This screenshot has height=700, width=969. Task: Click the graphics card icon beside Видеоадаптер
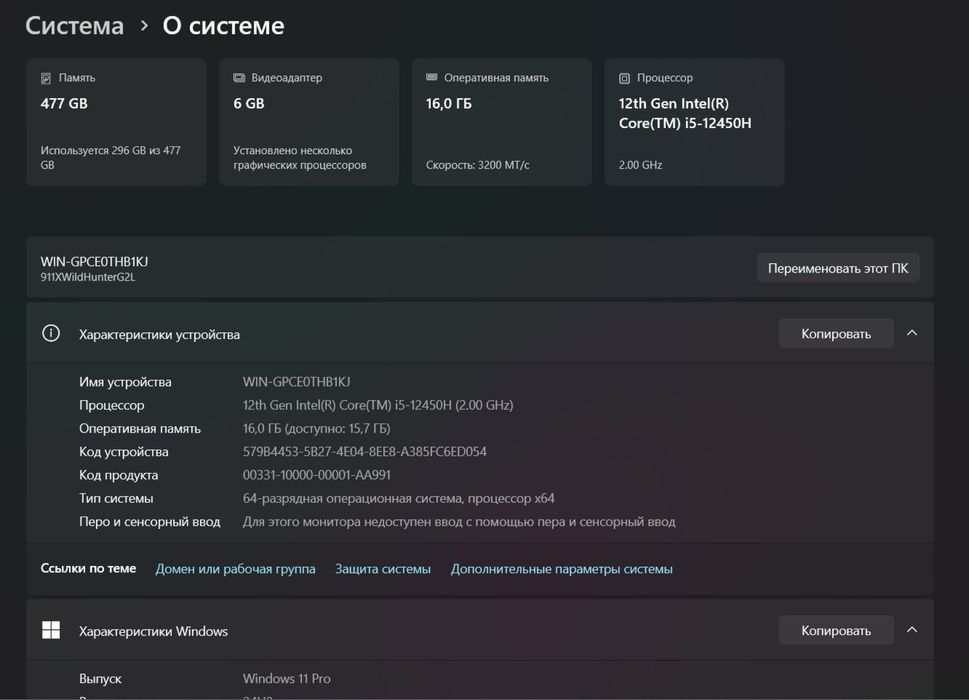click(239, 78)
